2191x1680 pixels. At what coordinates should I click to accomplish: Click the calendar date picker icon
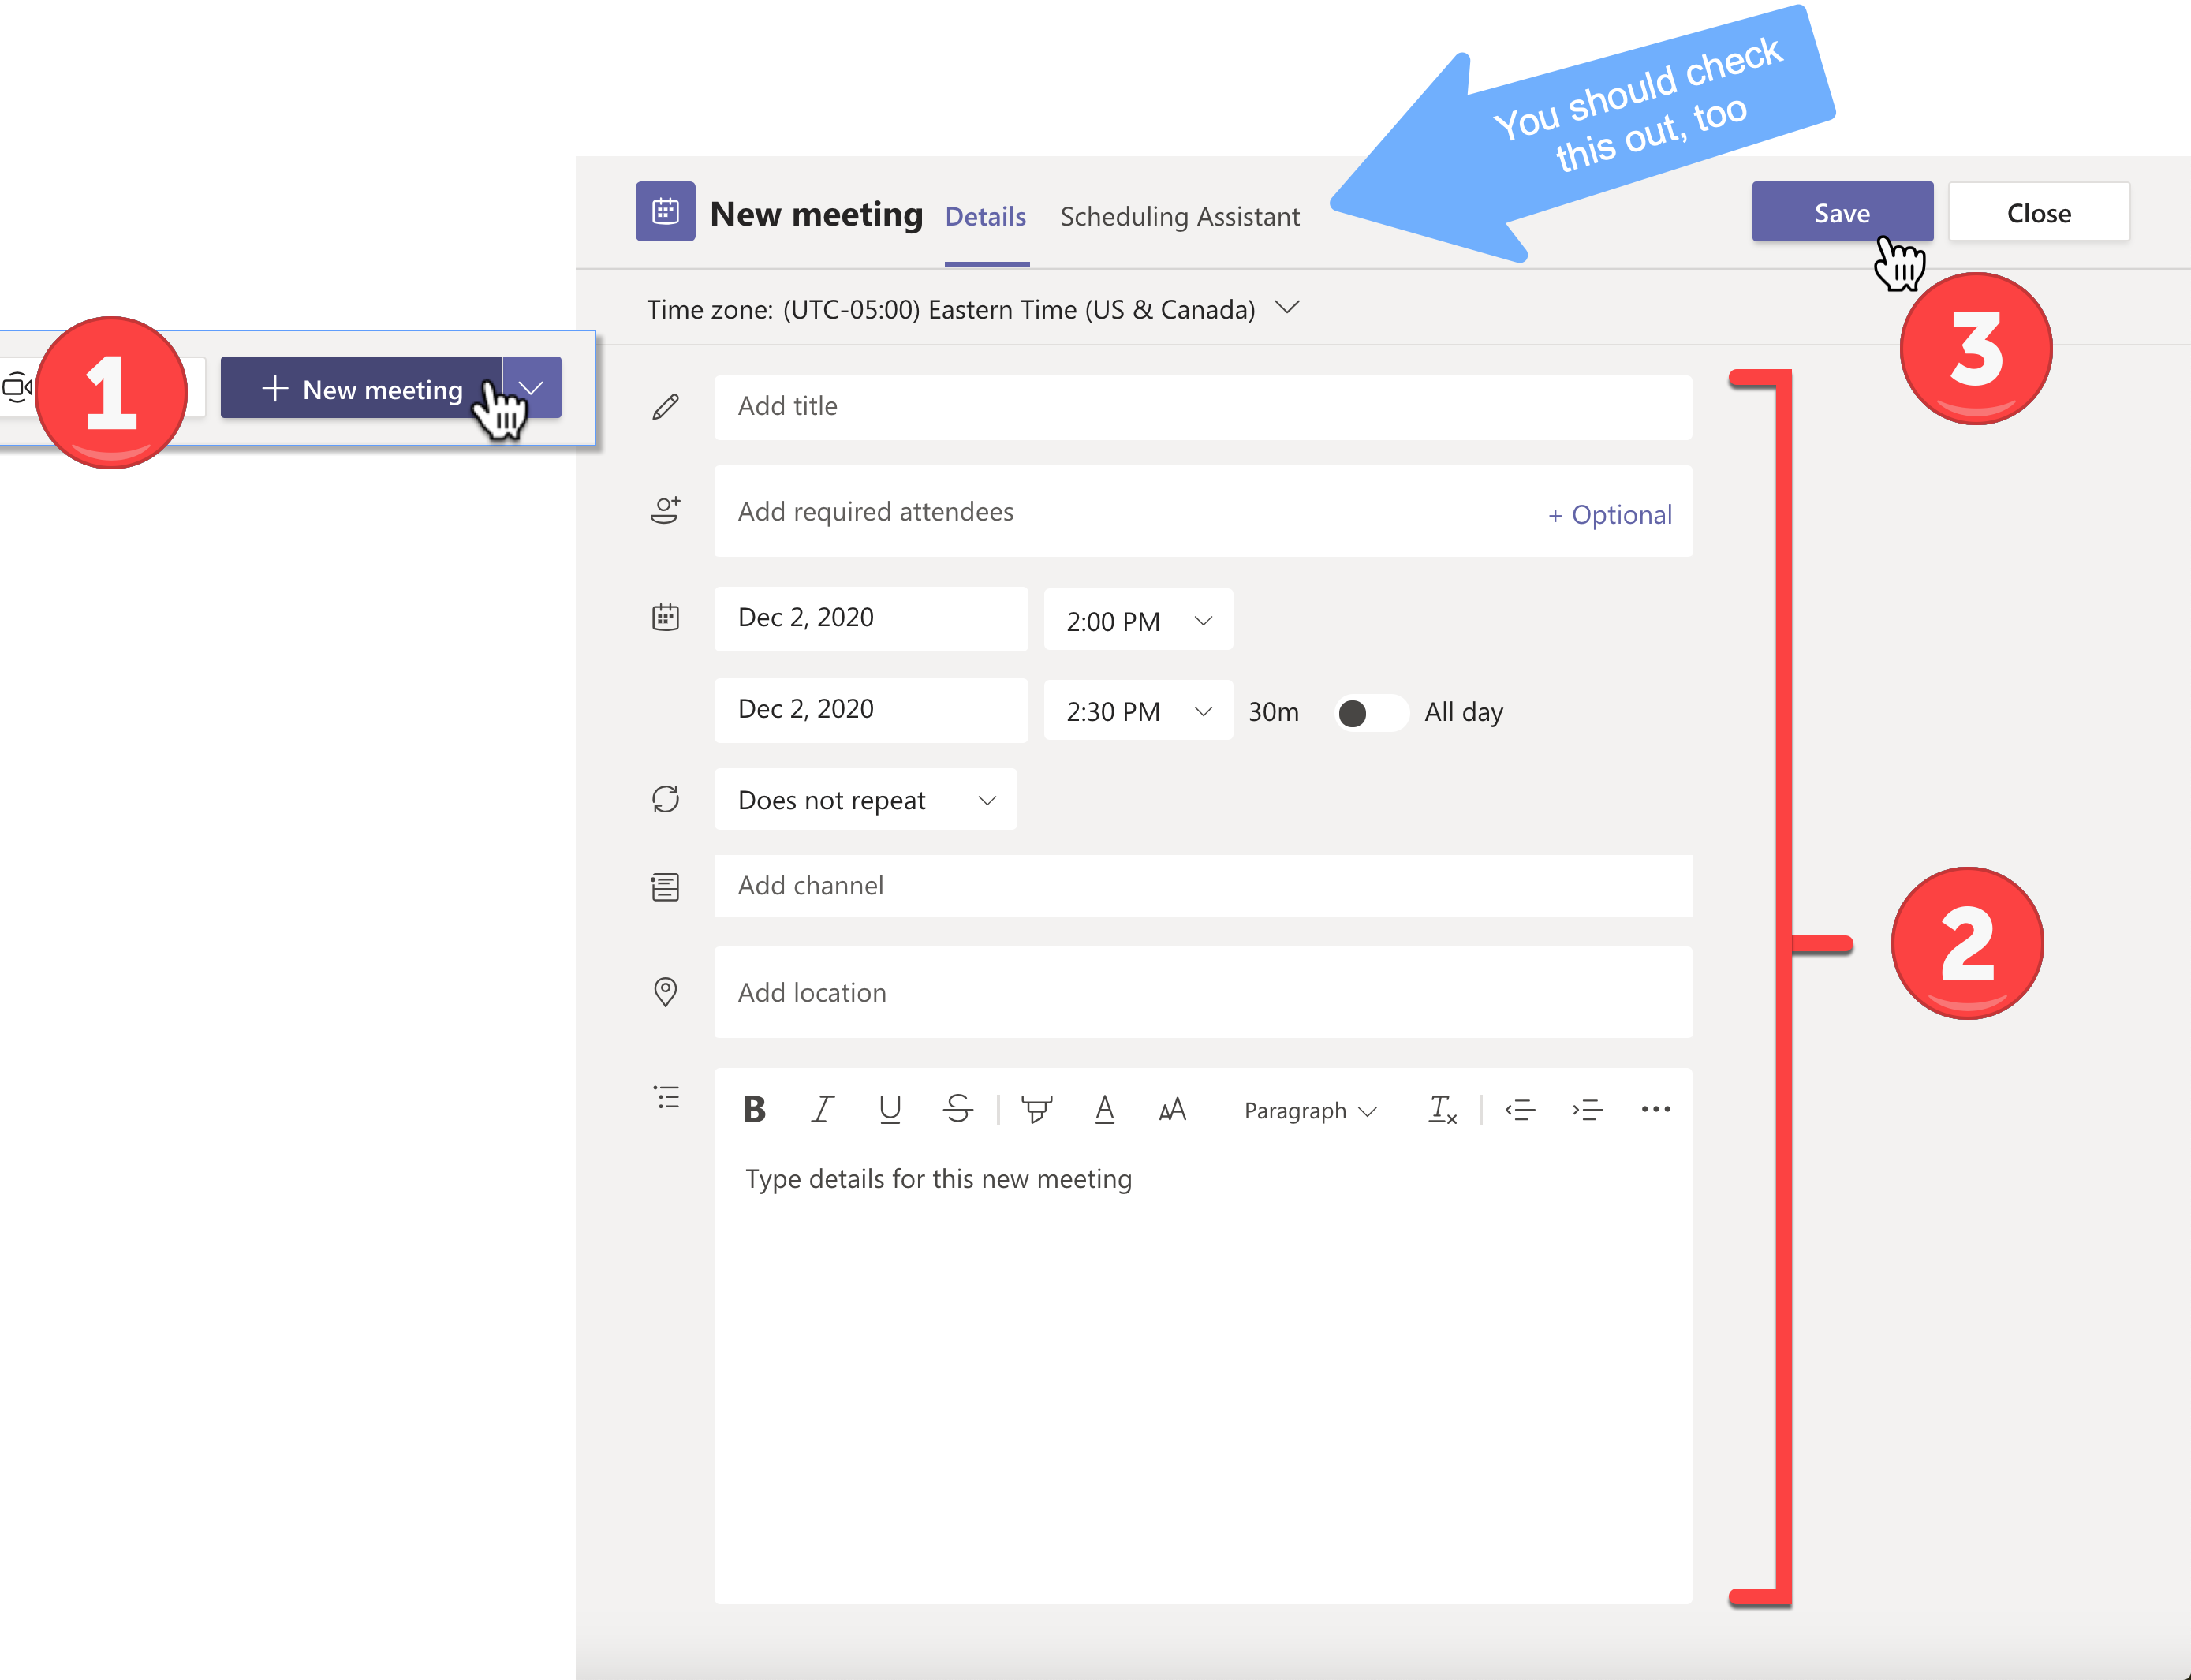coord(666,618)
